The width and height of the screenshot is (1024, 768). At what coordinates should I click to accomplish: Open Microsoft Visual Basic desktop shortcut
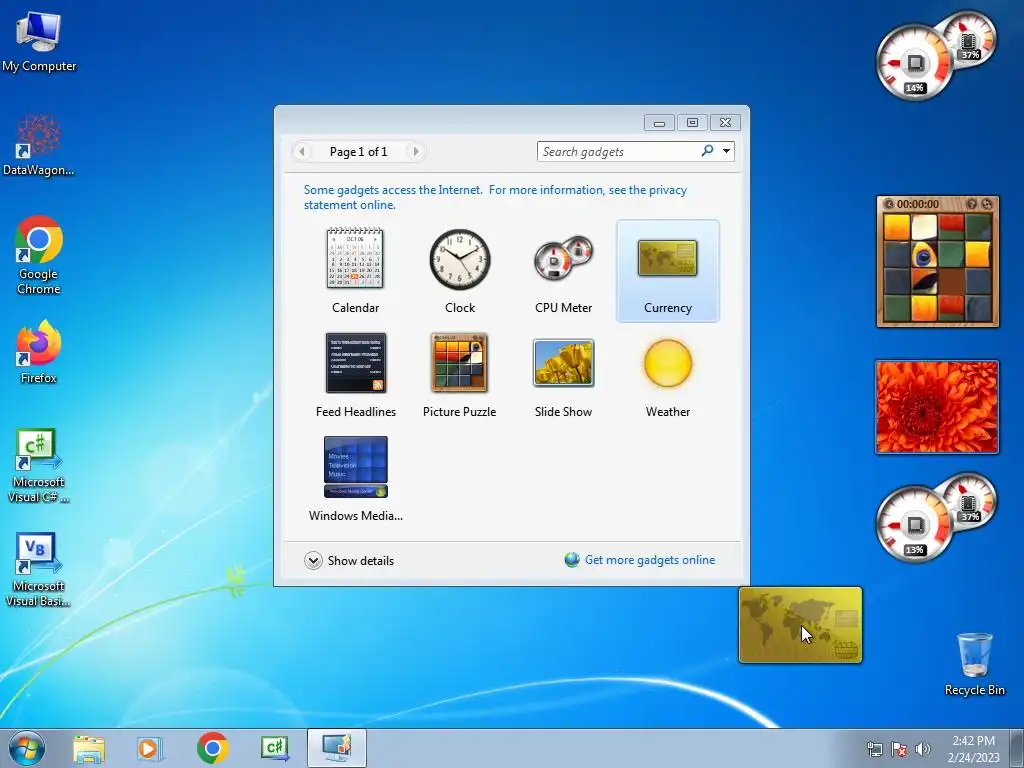[x=39, y=569]
